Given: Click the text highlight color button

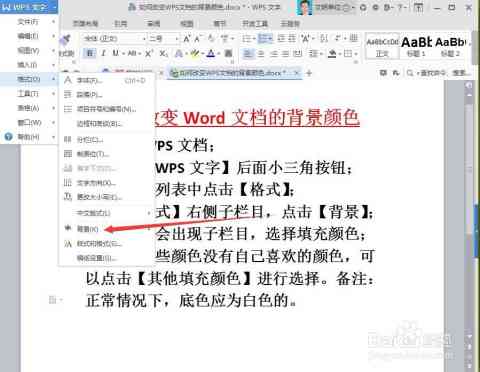Looking at the screenshot, I should click(x=194, y=53).
